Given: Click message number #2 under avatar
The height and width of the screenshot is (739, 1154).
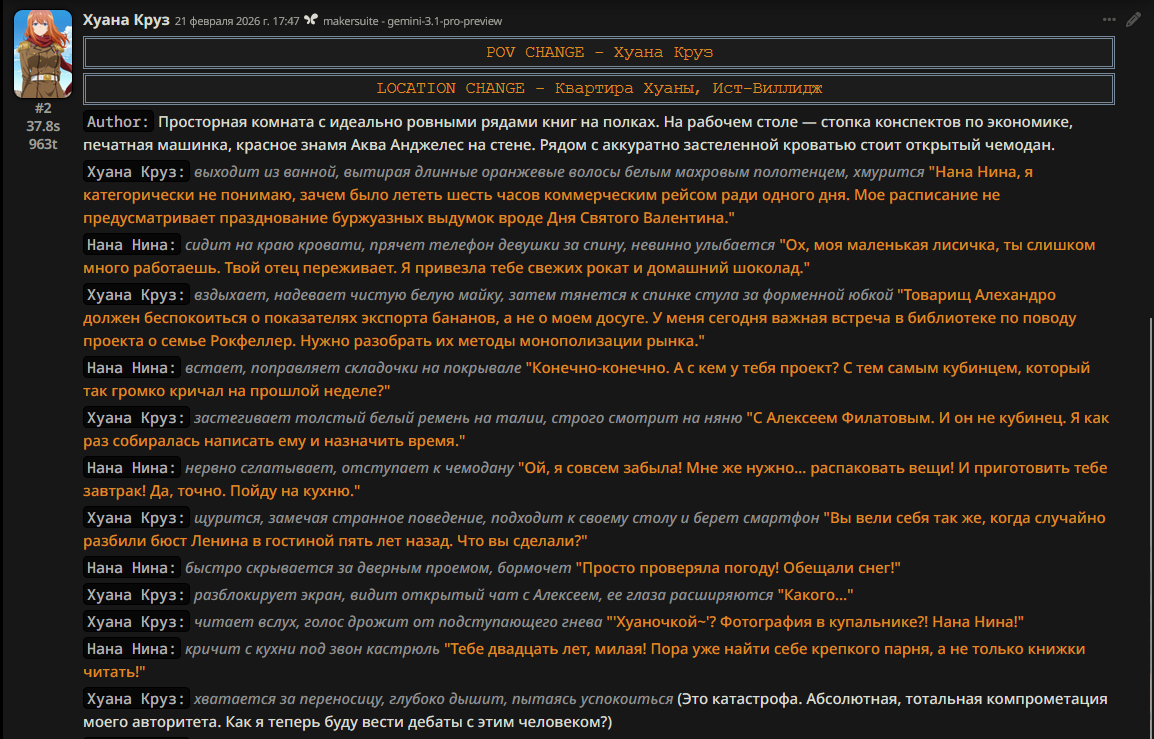Looking at the screenshot, I should coord(42,108).
